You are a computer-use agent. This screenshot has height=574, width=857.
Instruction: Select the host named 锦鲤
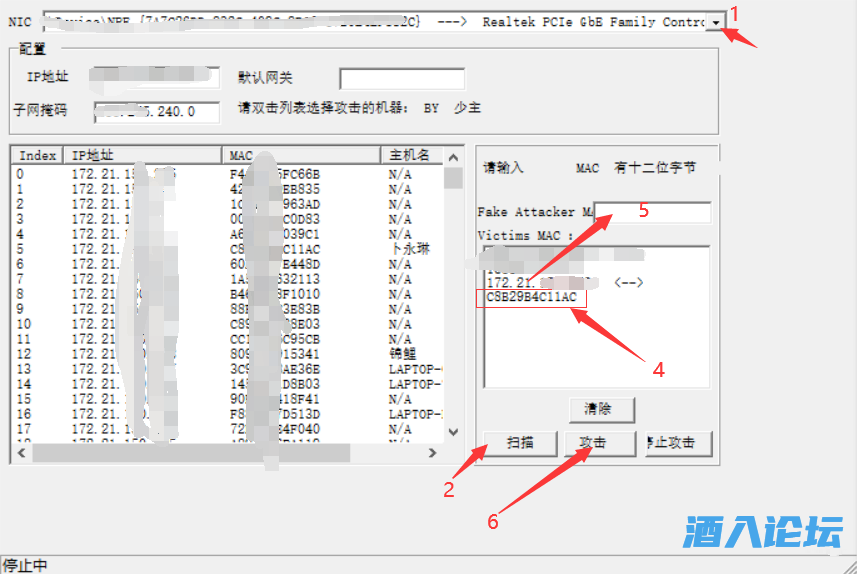click(402, 354)
